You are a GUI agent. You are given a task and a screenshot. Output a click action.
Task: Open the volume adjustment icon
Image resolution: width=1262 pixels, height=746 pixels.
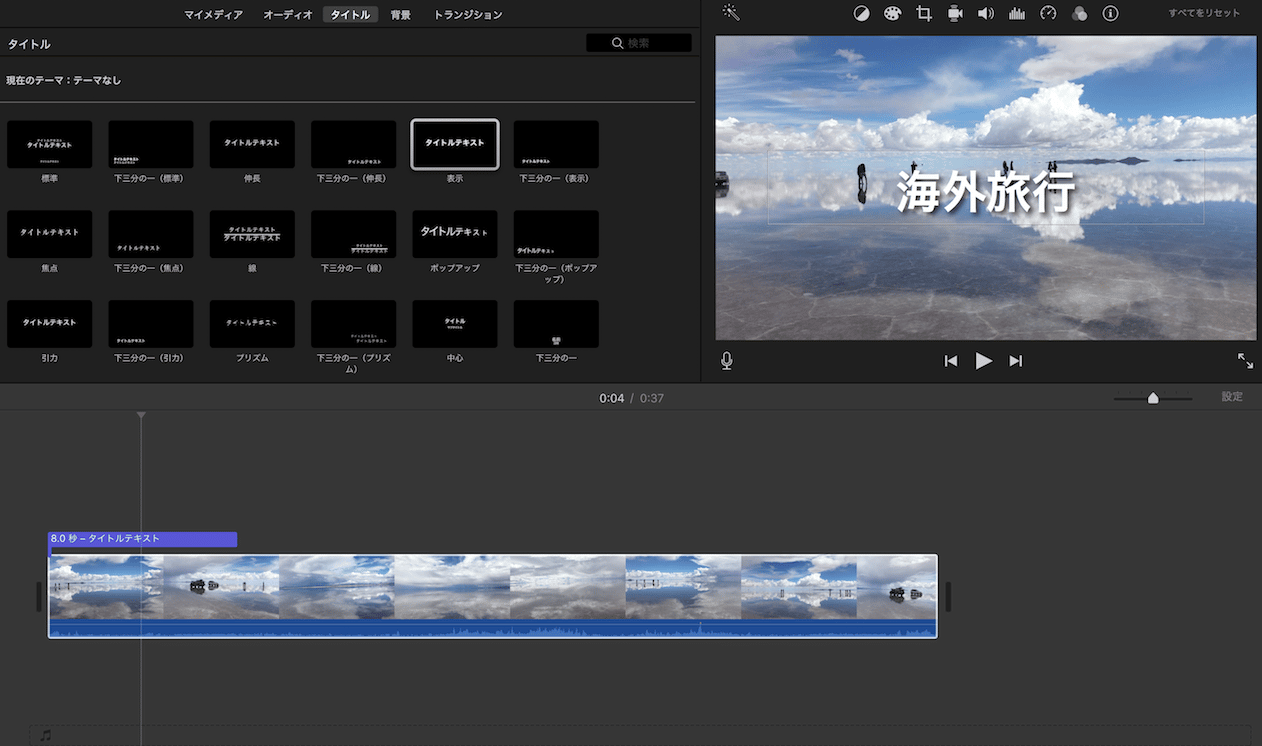point(986,14)
